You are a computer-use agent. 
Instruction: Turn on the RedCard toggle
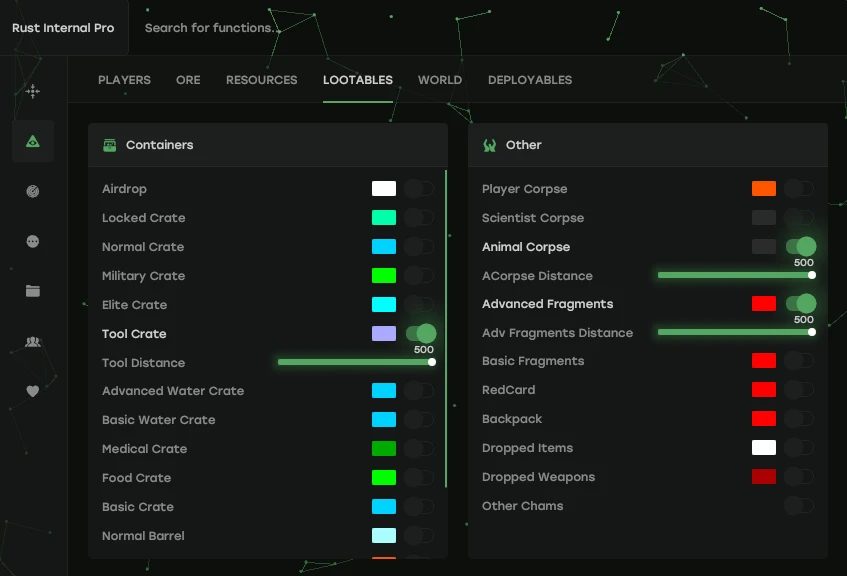click(799, 390)
